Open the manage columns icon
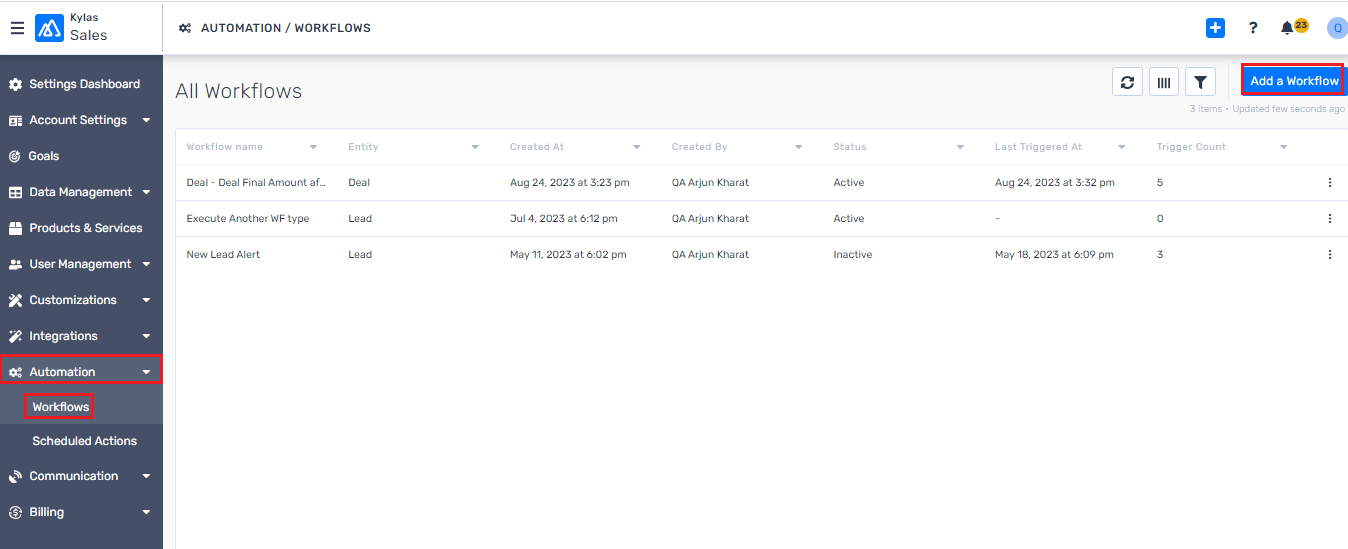This screenshot has width=1348, height=549. (1164, 82)
